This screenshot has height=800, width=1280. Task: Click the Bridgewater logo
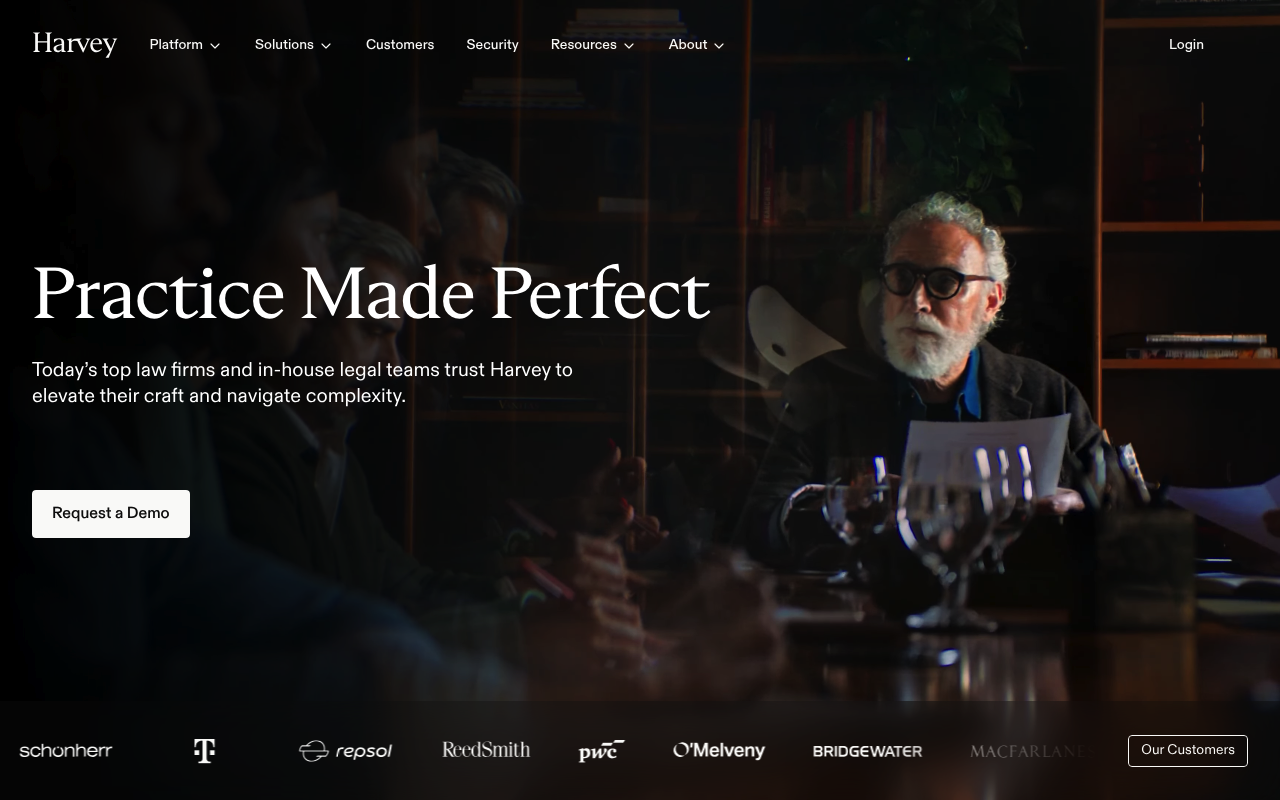click(x=867, y=751)
